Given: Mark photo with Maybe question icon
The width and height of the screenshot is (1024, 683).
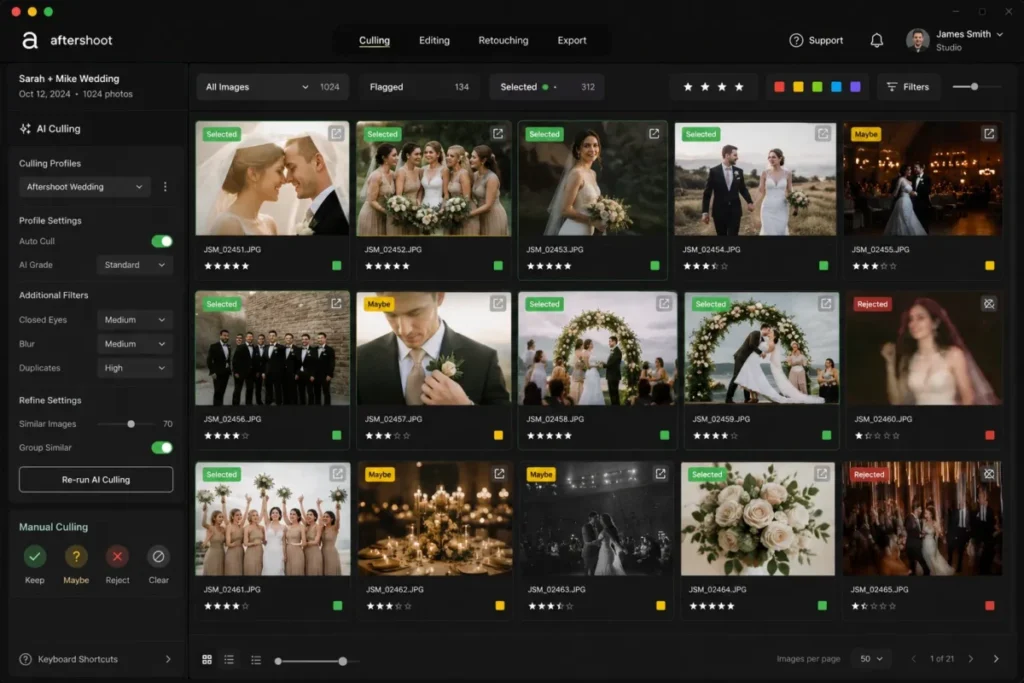Looking at the screenshot, I should 76,556.
